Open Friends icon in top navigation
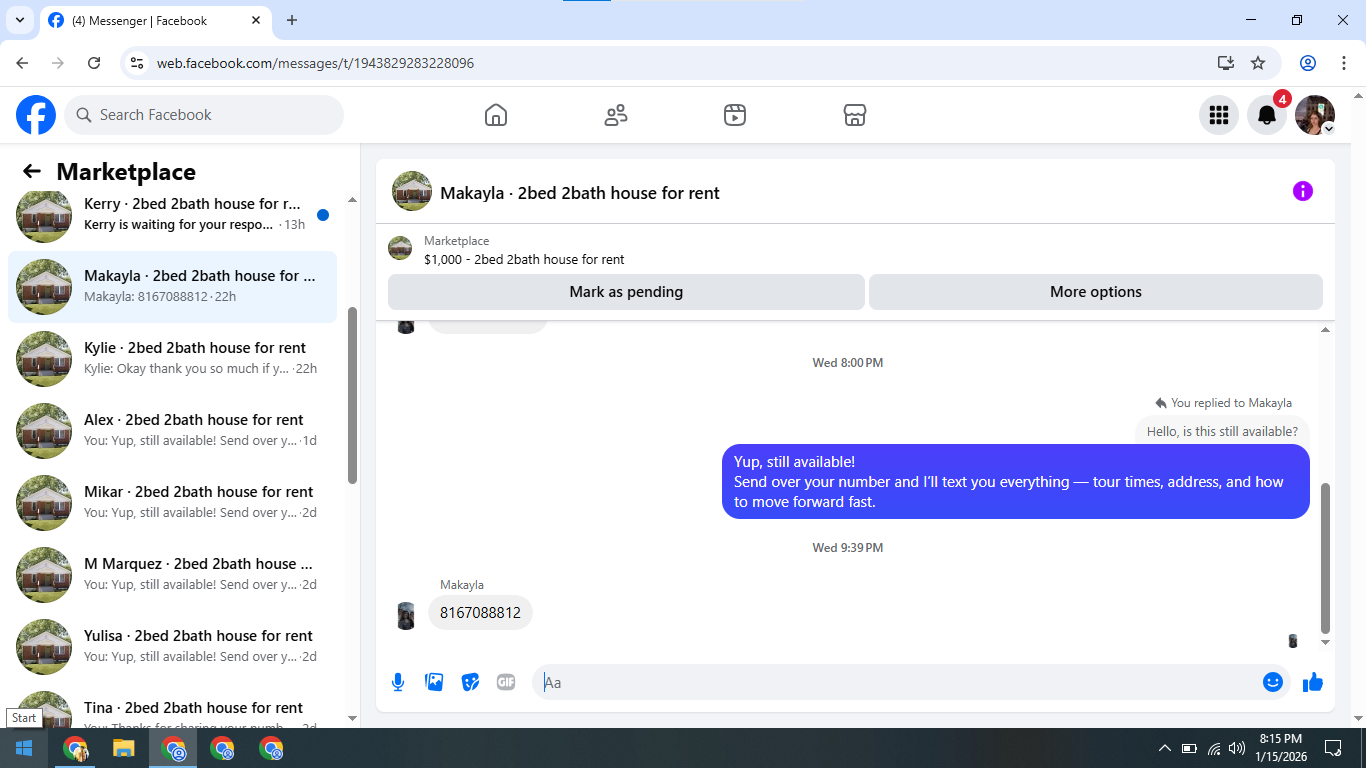Screen dimensions: 1366x768 pyautogui.click(x=616, y=115)
